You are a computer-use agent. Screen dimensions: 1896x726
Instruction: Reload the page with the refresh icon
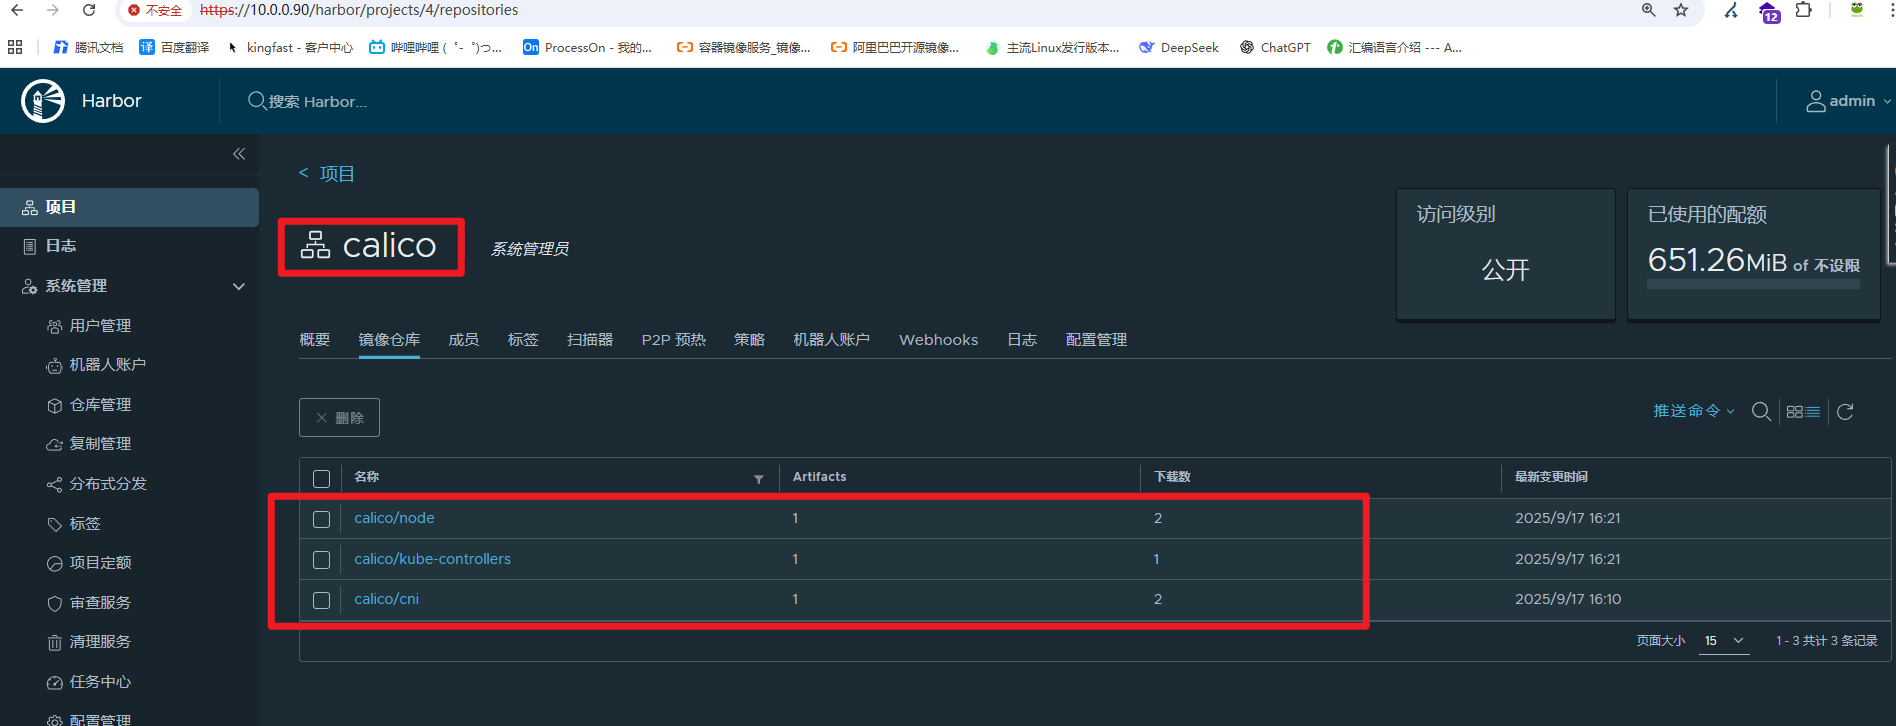click(x=89, y=10)
